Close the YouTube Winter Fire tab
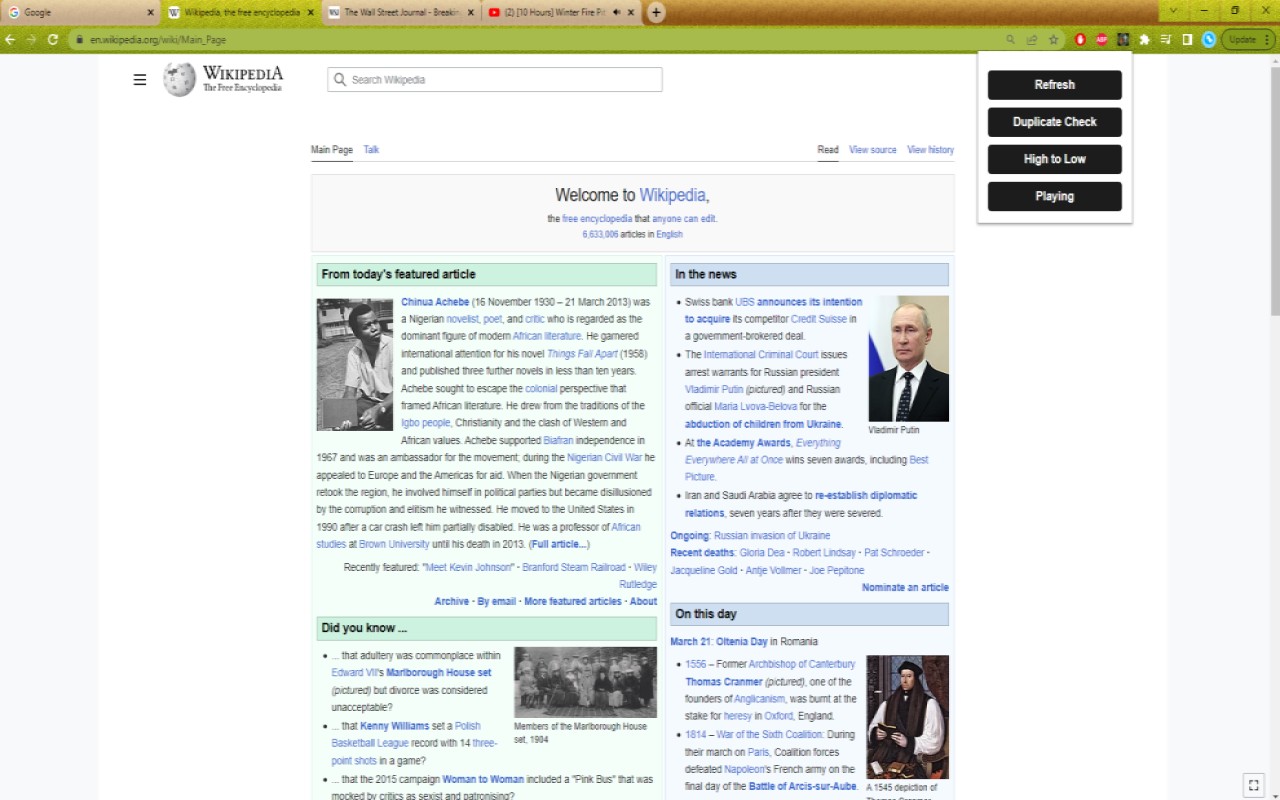This screenshot has width=1280, height=800. pos(631,12)
